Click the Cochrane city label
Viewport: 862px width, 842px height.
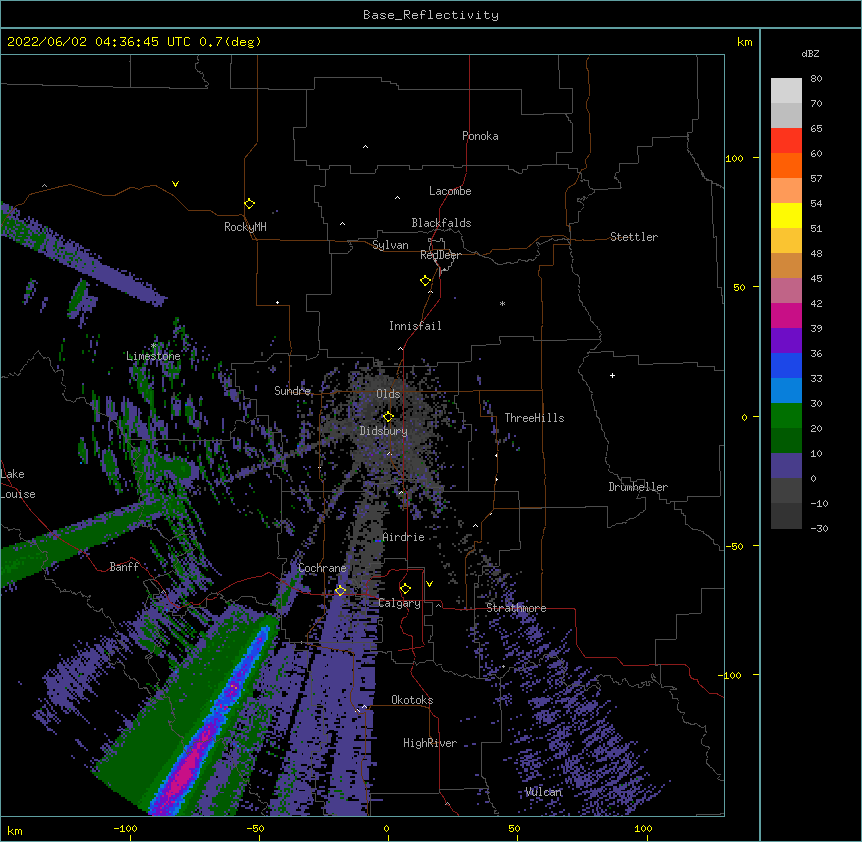click(x=322, y=568)
